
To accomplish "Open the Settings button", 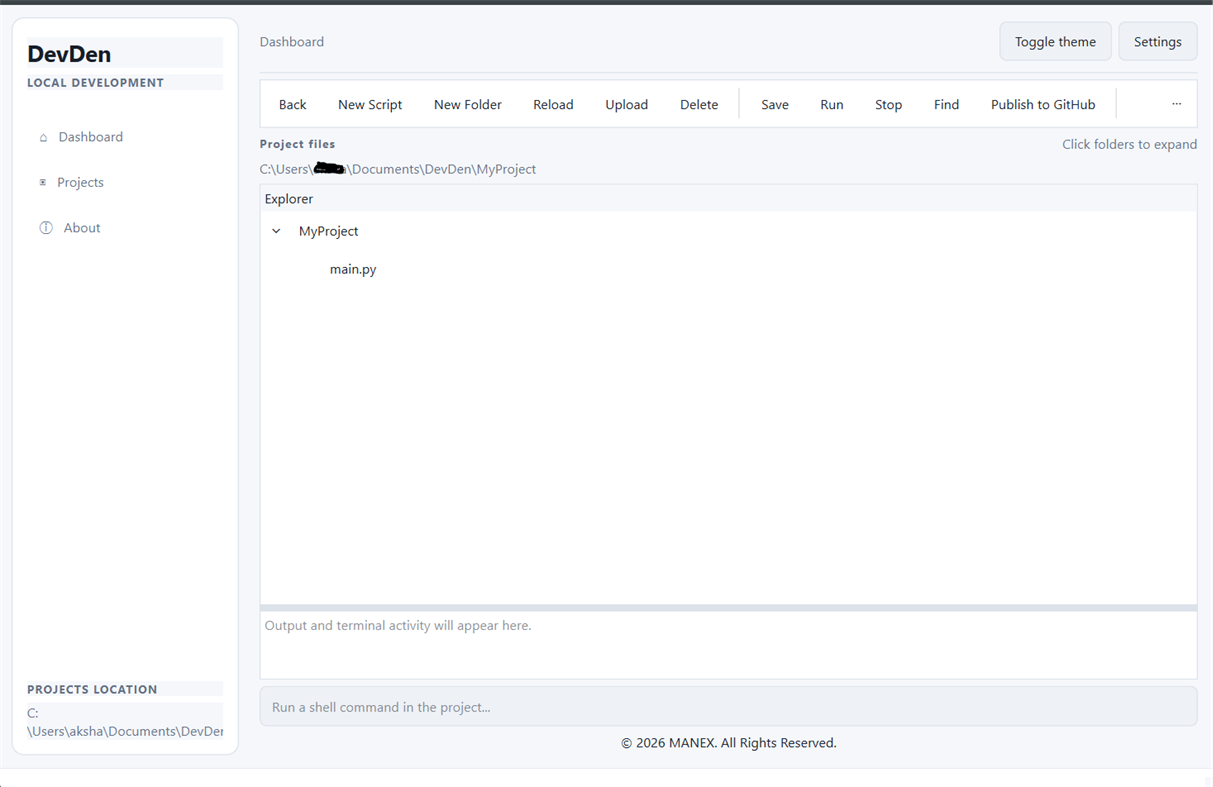I will click(1158, 42).
